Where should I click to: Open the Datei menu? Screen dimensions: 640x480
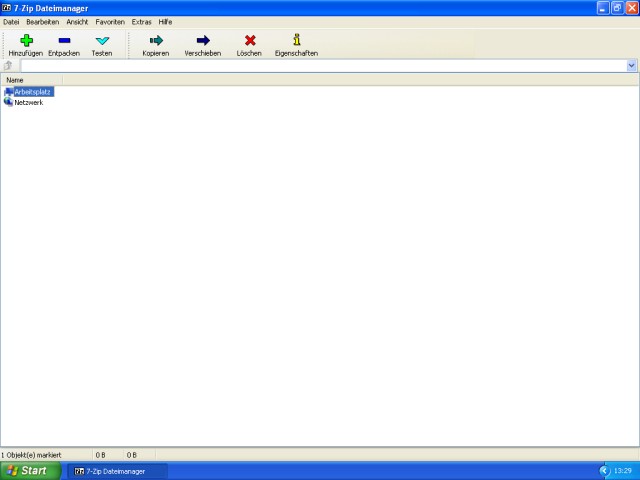click(11, 22)
